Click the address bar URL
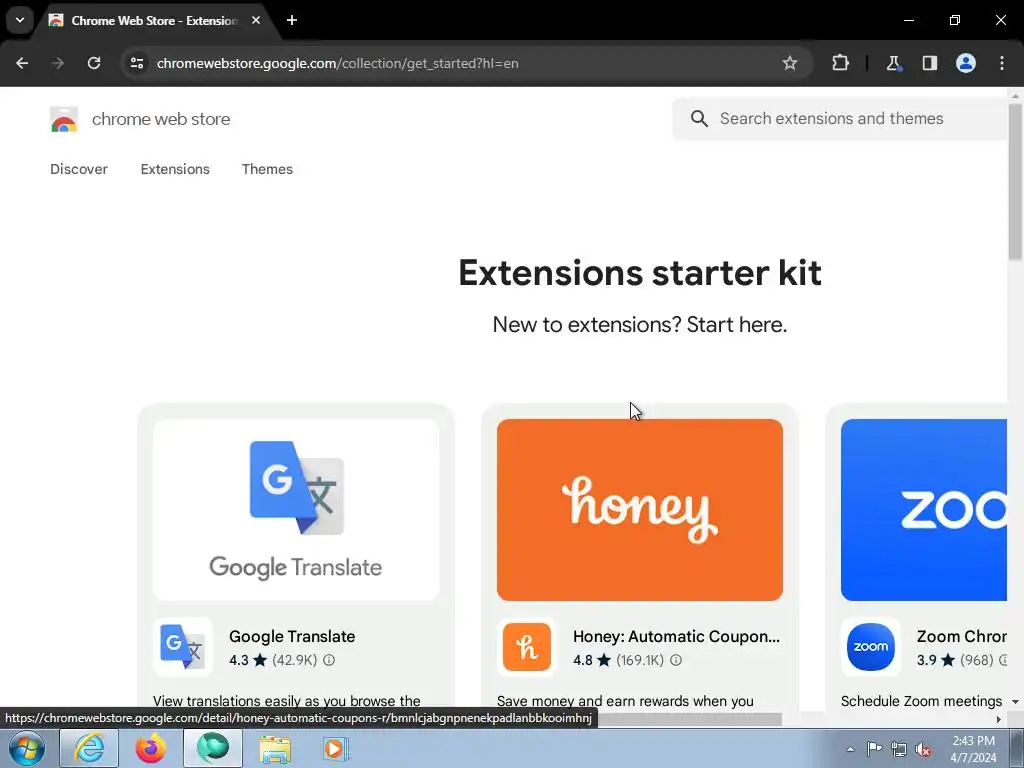Viewport: 1024px width, 768px height. 337,63
